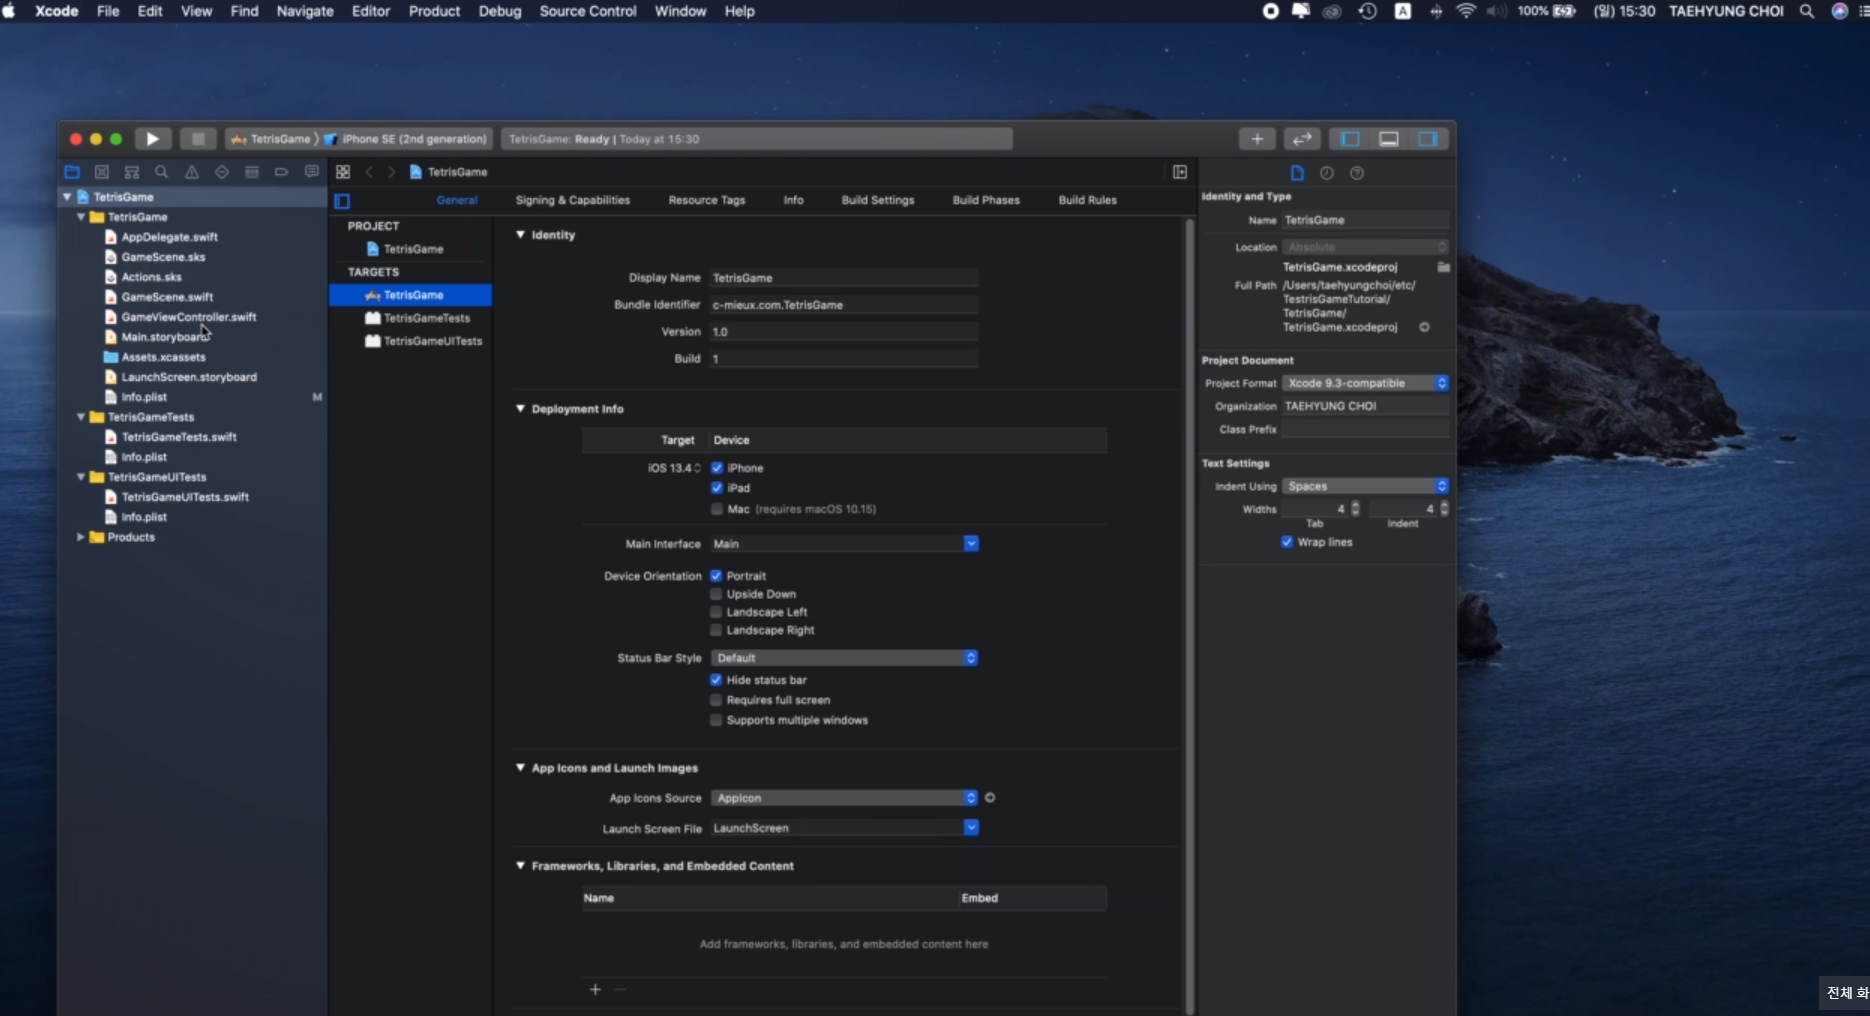This screenshot has height=1016, width=1870.
Task: Enable Requires full screen
Action: point(716,700)
